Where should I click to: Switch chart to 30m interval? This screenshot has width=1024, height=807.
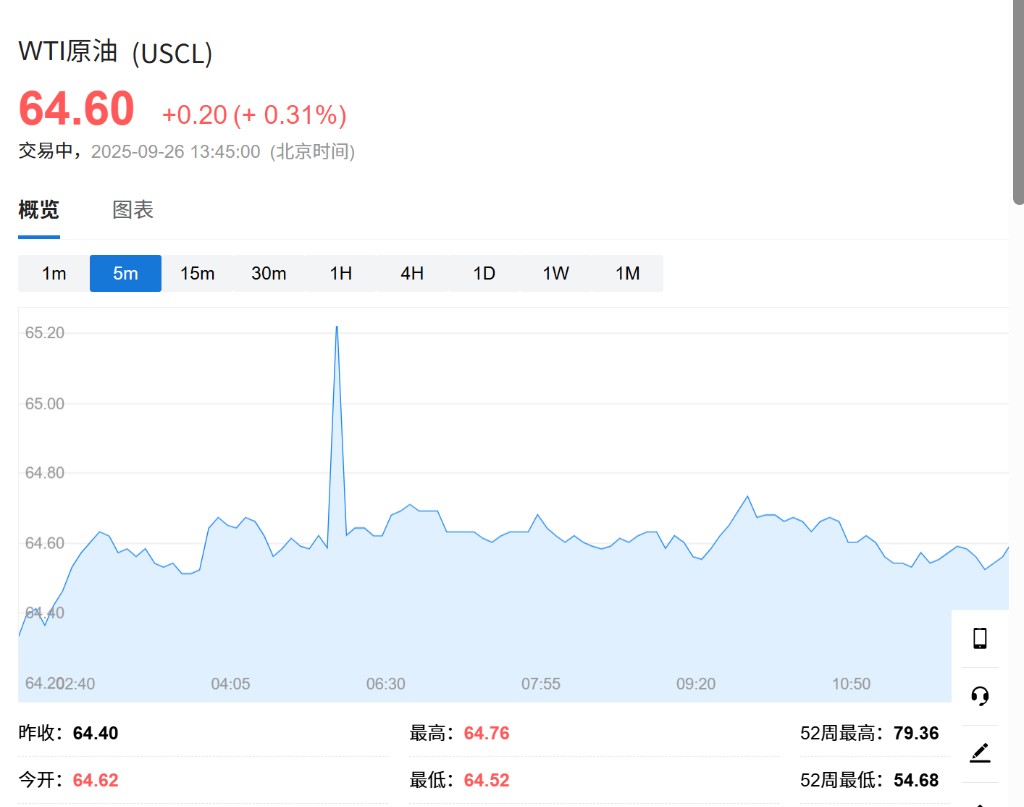tap(269, 273)
